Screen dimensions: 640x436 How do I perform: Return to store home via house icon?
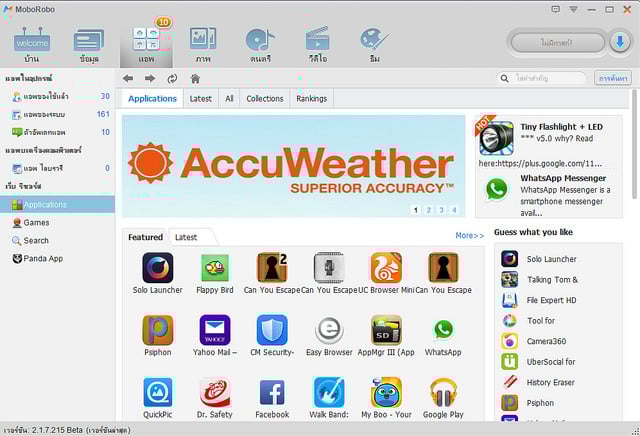pos(195,78)
